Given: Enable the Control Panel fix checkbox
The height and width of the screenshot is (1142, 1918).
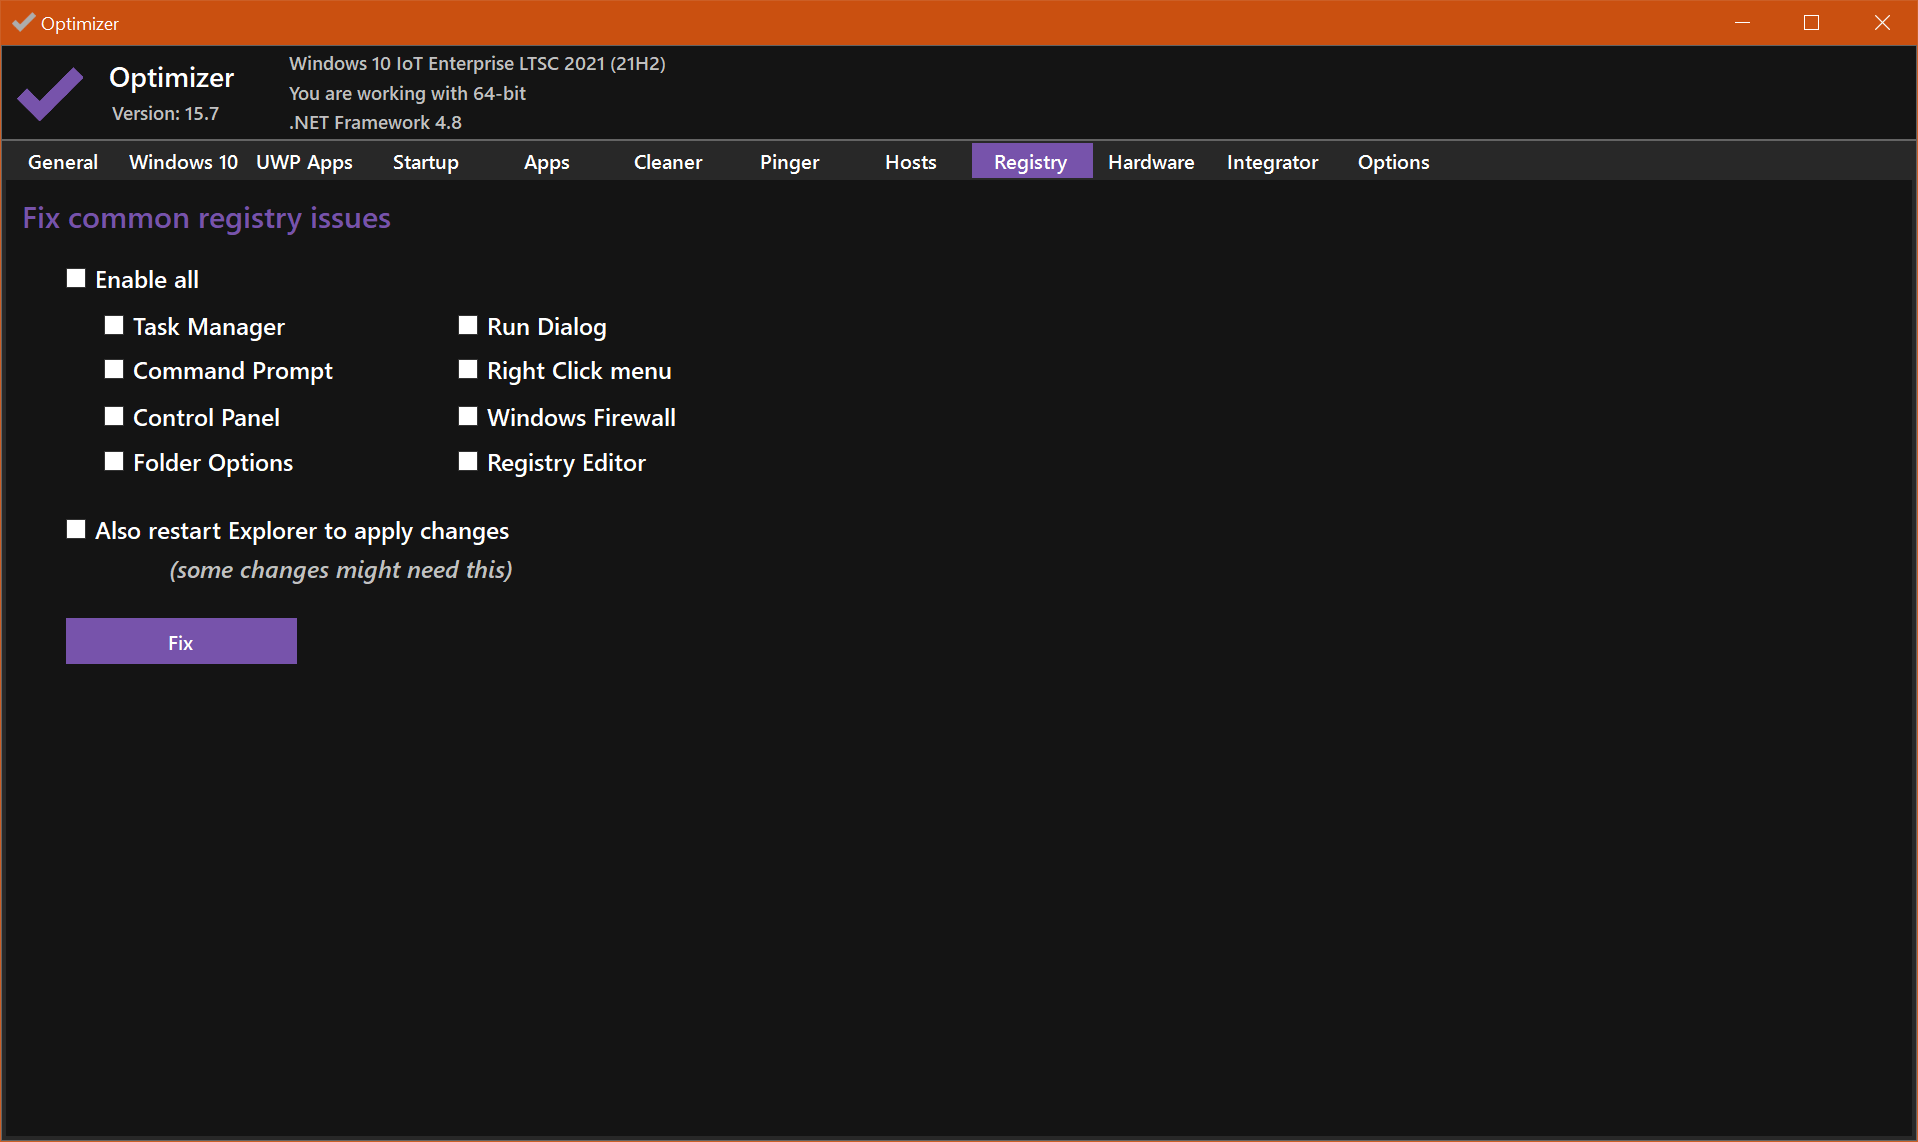Looking at the screenshot, I should pyautogui.click(x=113, y=416).
